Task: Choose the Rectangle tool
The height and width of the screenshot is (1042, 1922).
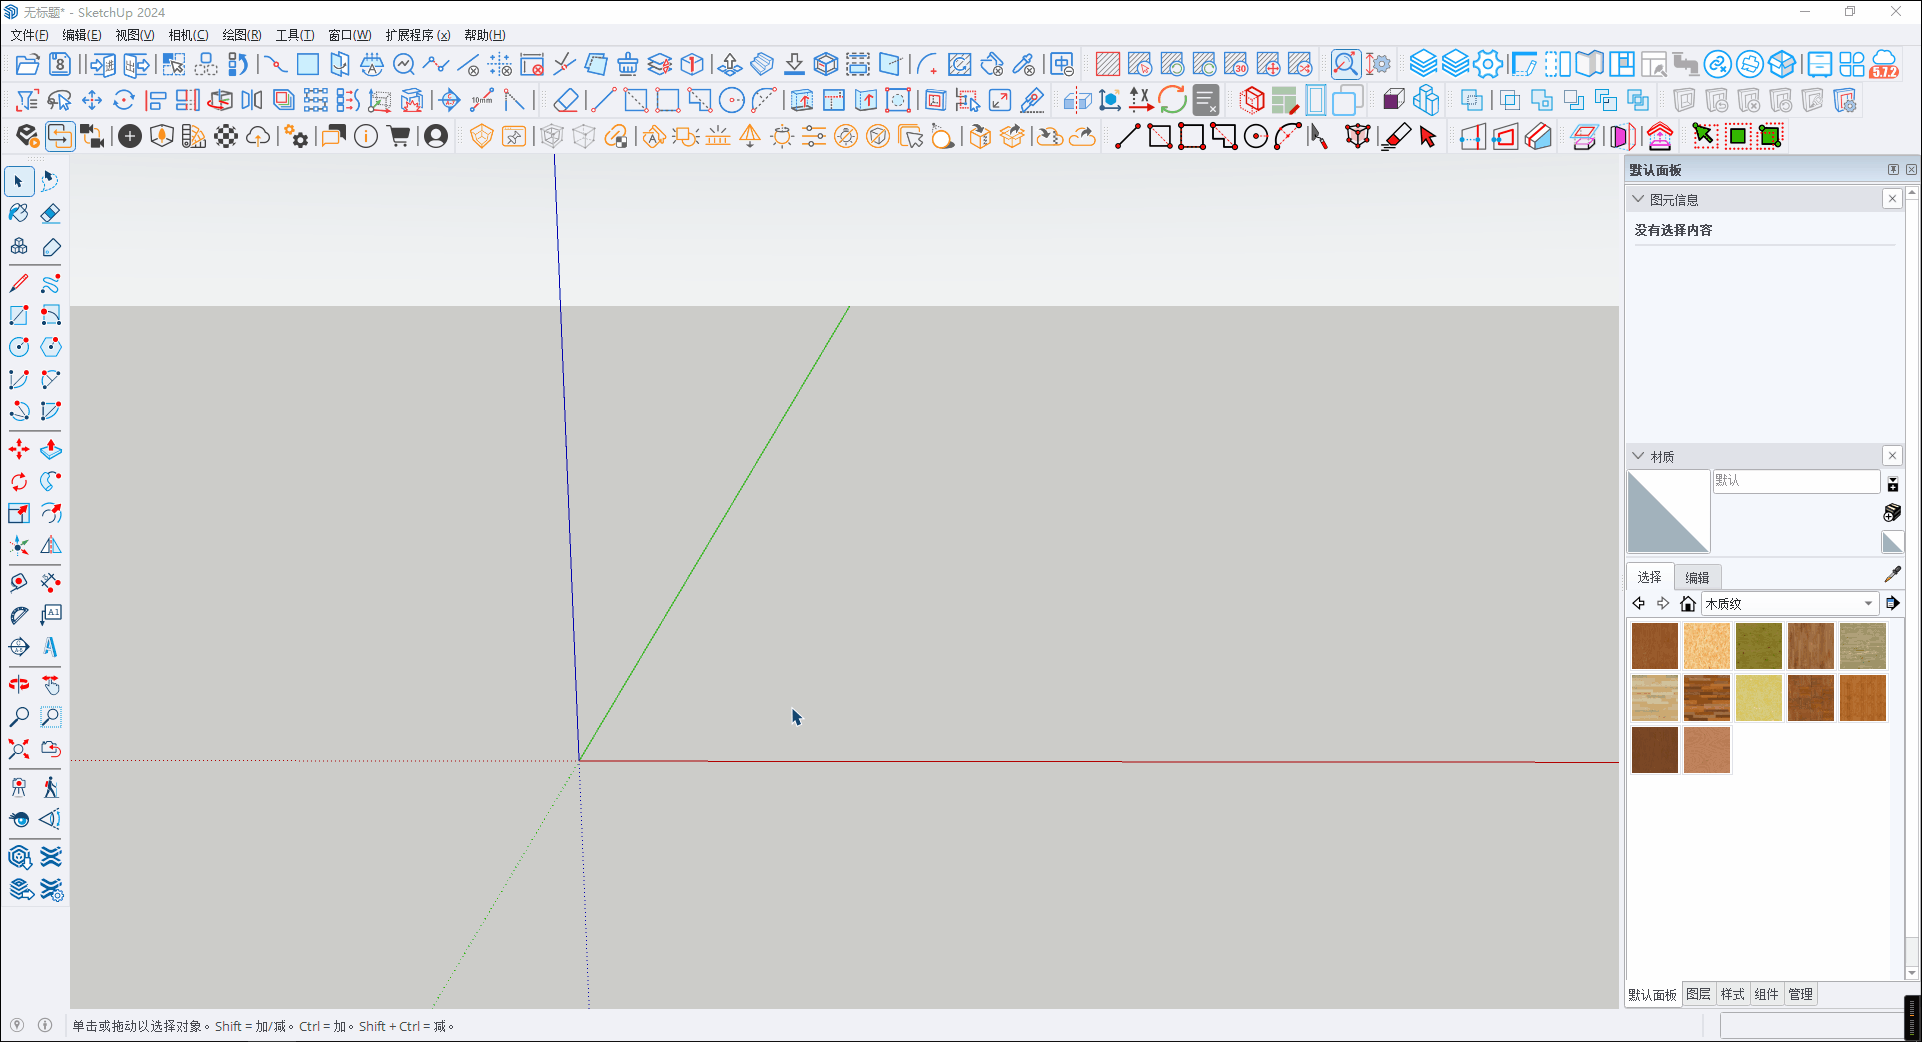Action: 19,315
